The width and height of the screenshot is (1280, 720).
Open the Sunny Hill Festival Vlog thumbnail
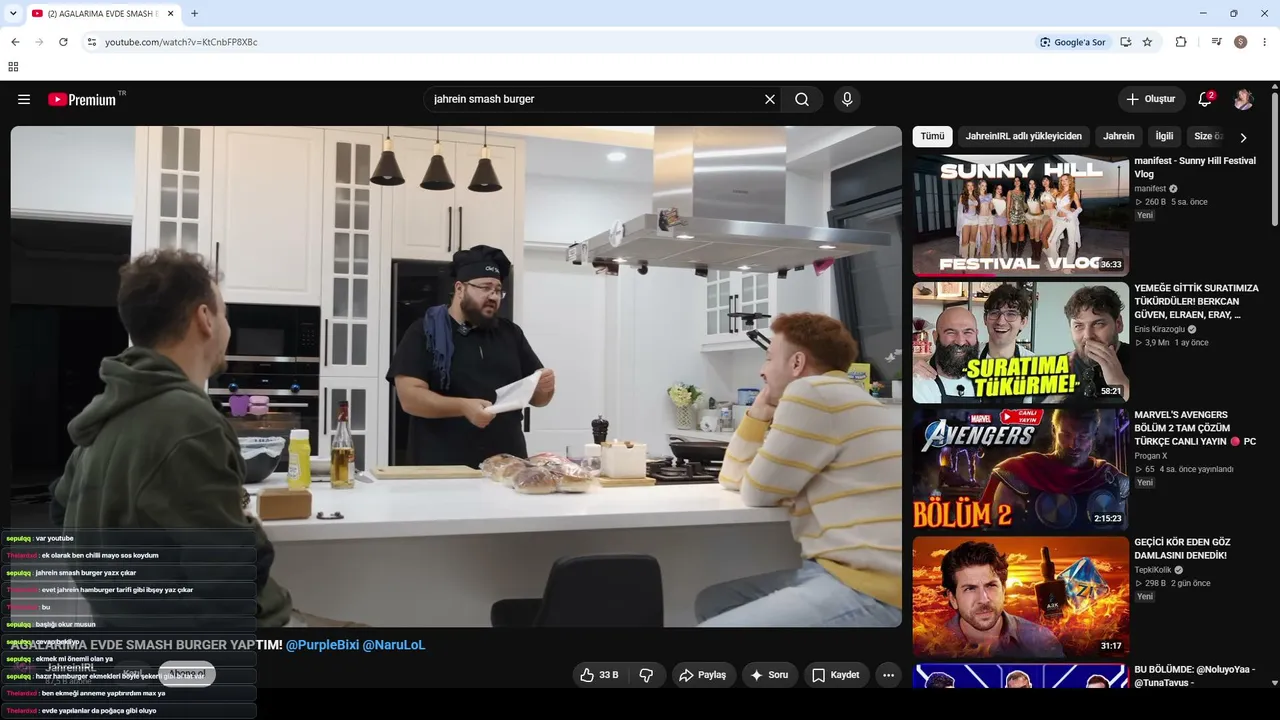click(1021, 215)
